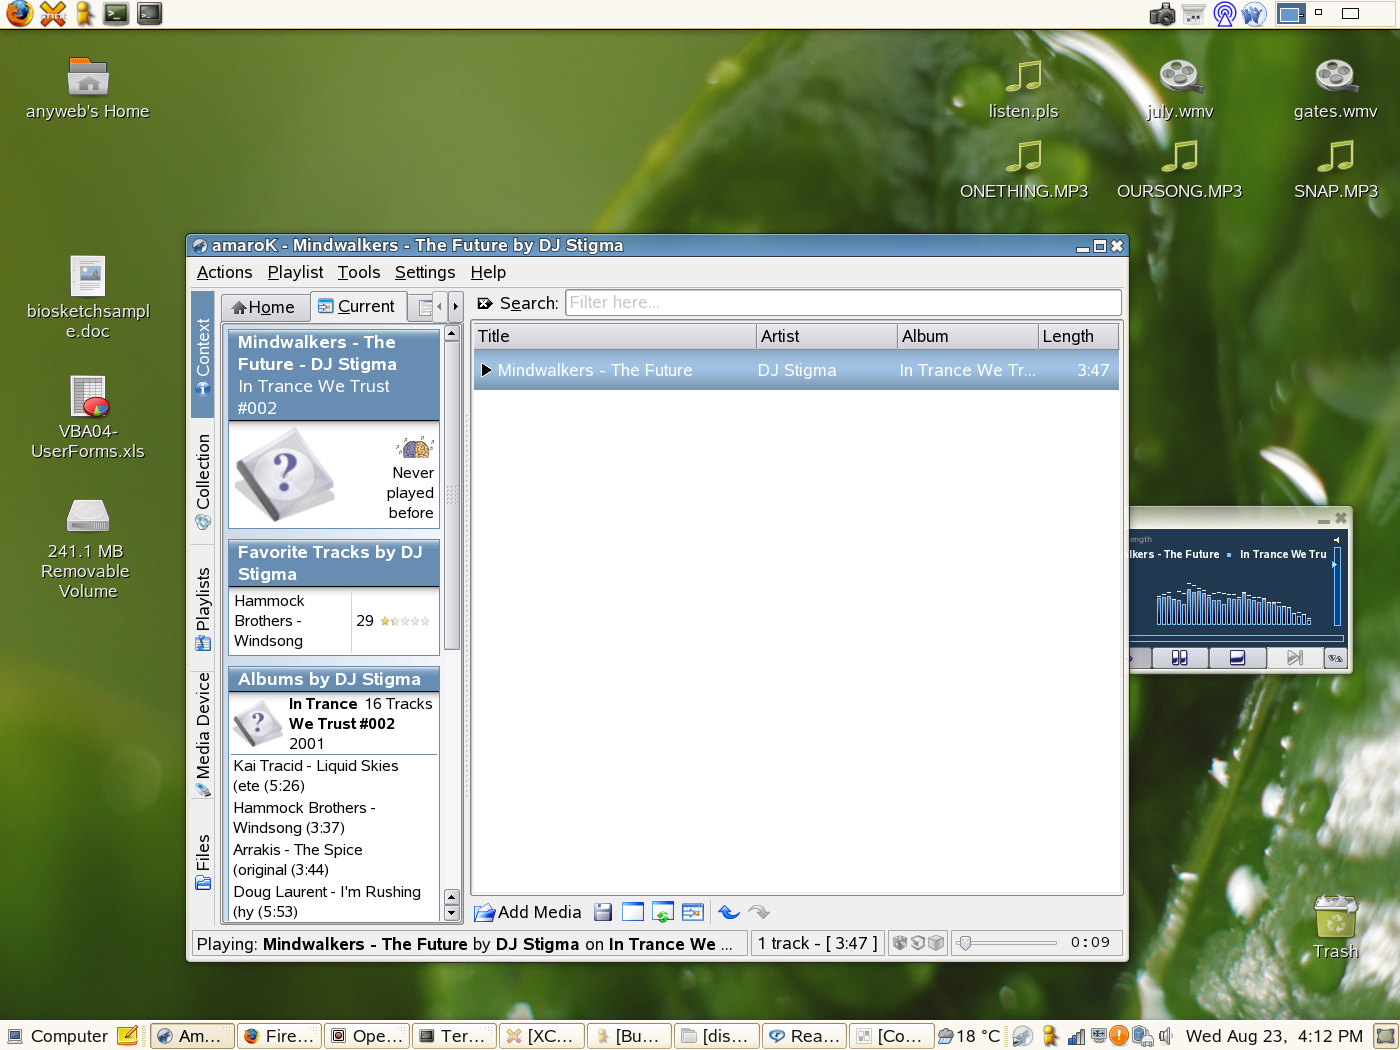The height and width of the screenshot is (1050, 1400).
Task: Open VBA04-UserForms.xls desktop file
Action: point(88,417)
